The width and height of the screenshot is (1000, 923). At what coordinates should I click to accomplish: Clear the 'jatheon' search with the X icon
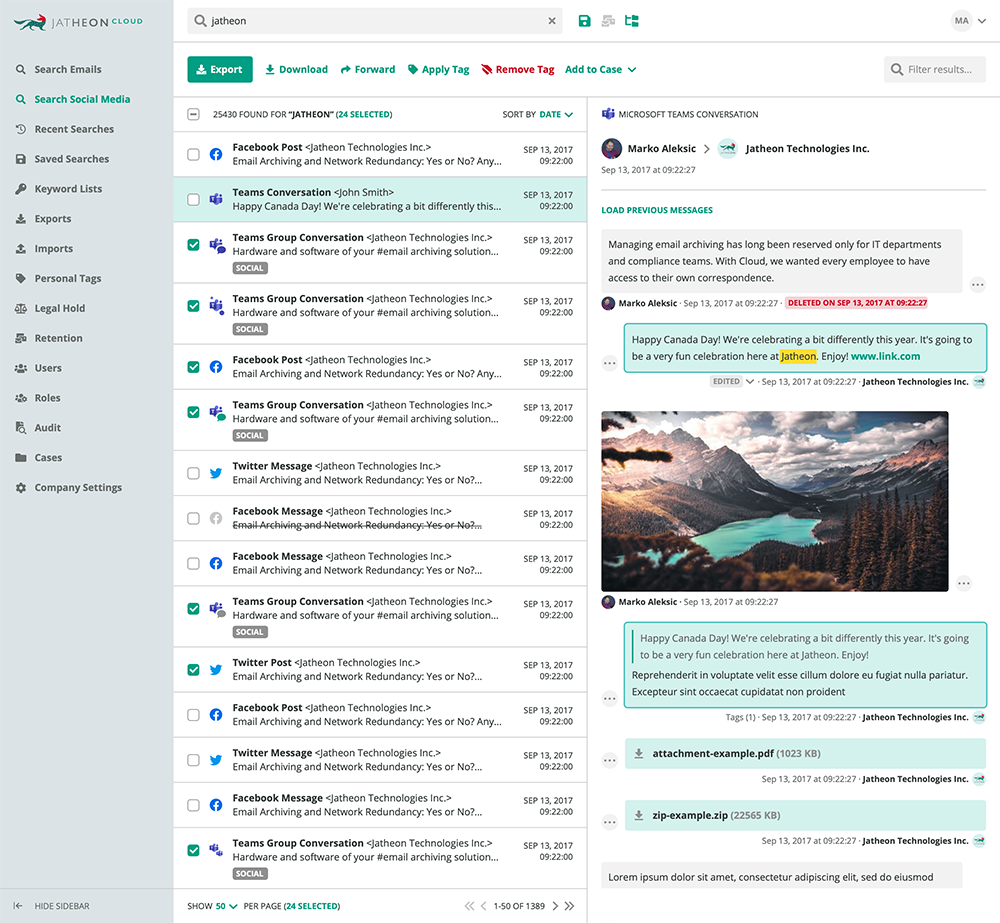tap(552, 21)
